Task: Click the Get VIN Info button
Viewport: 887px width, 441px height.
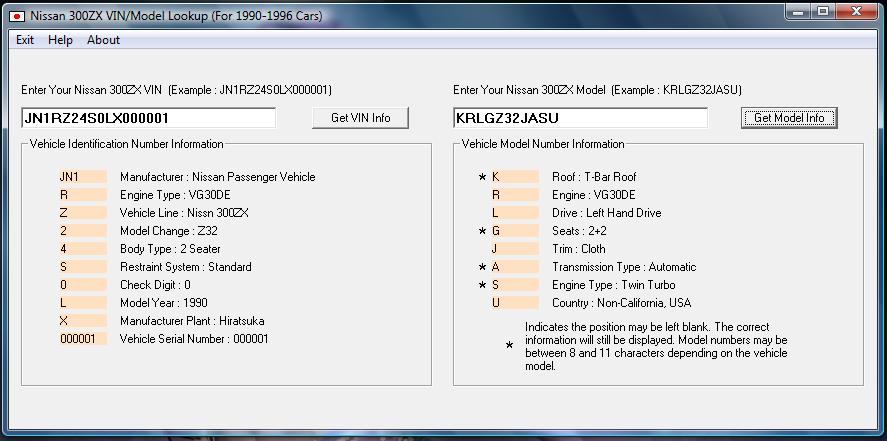Action: (360, 118)
